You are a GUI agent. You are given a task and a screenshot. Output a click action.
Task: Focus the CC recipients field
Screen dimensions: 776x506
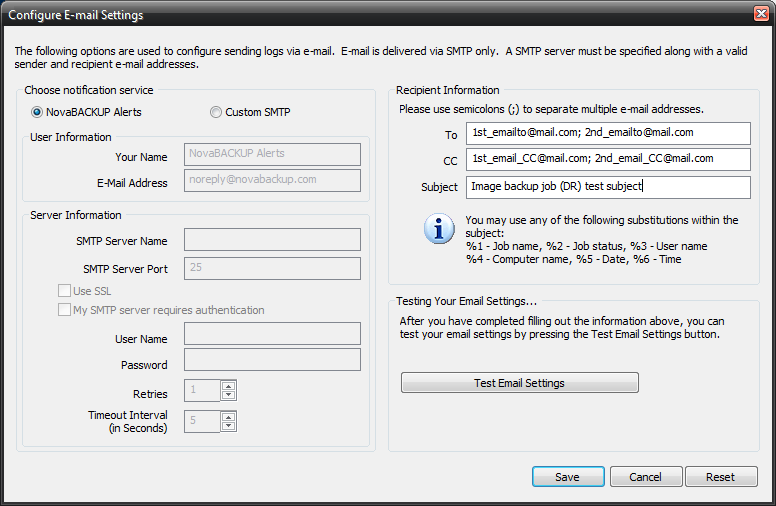(608, 159)
